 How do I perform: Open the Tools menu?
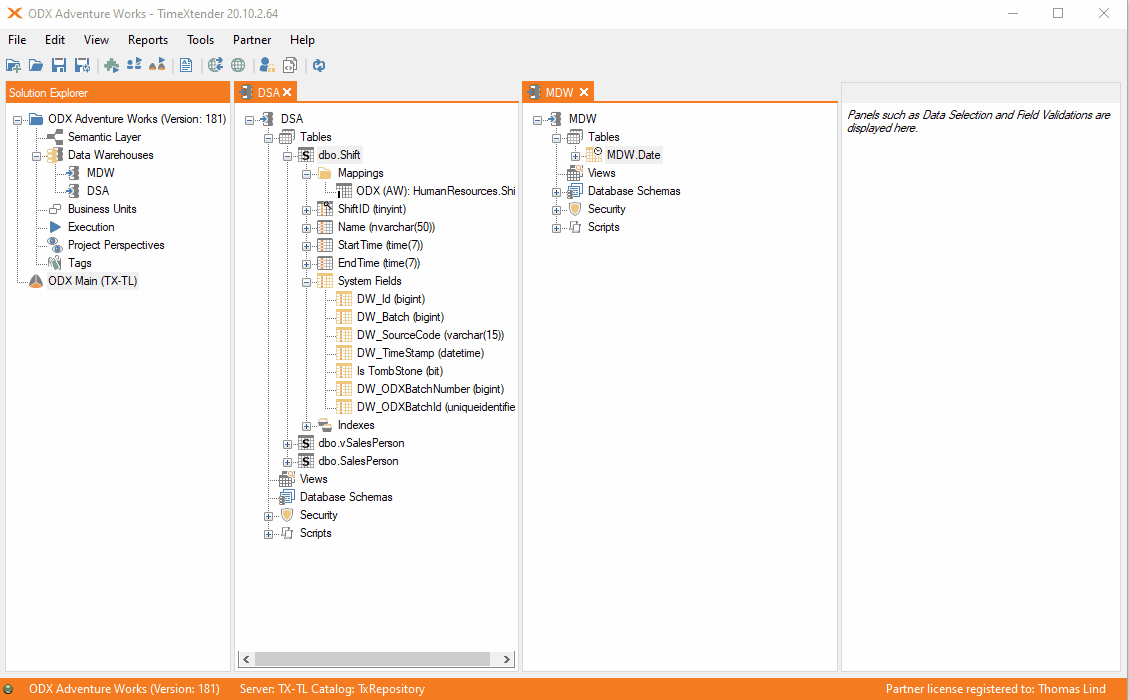coord(200,40)
